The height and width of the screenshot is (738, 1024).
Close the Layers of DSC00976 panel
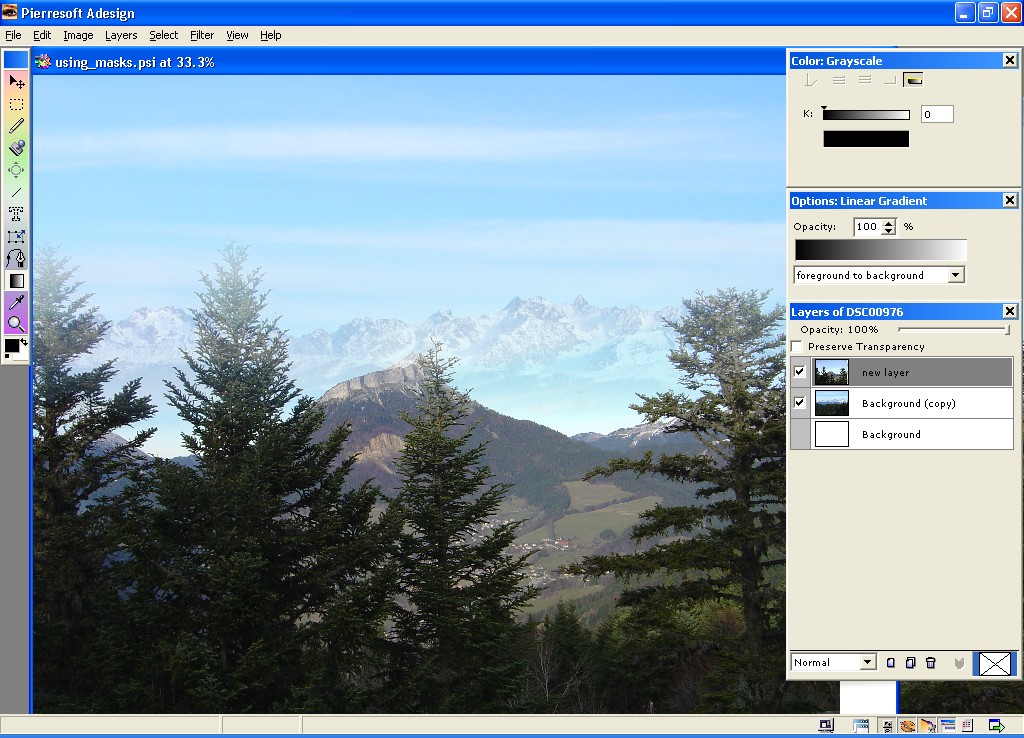pos(1010,311)
